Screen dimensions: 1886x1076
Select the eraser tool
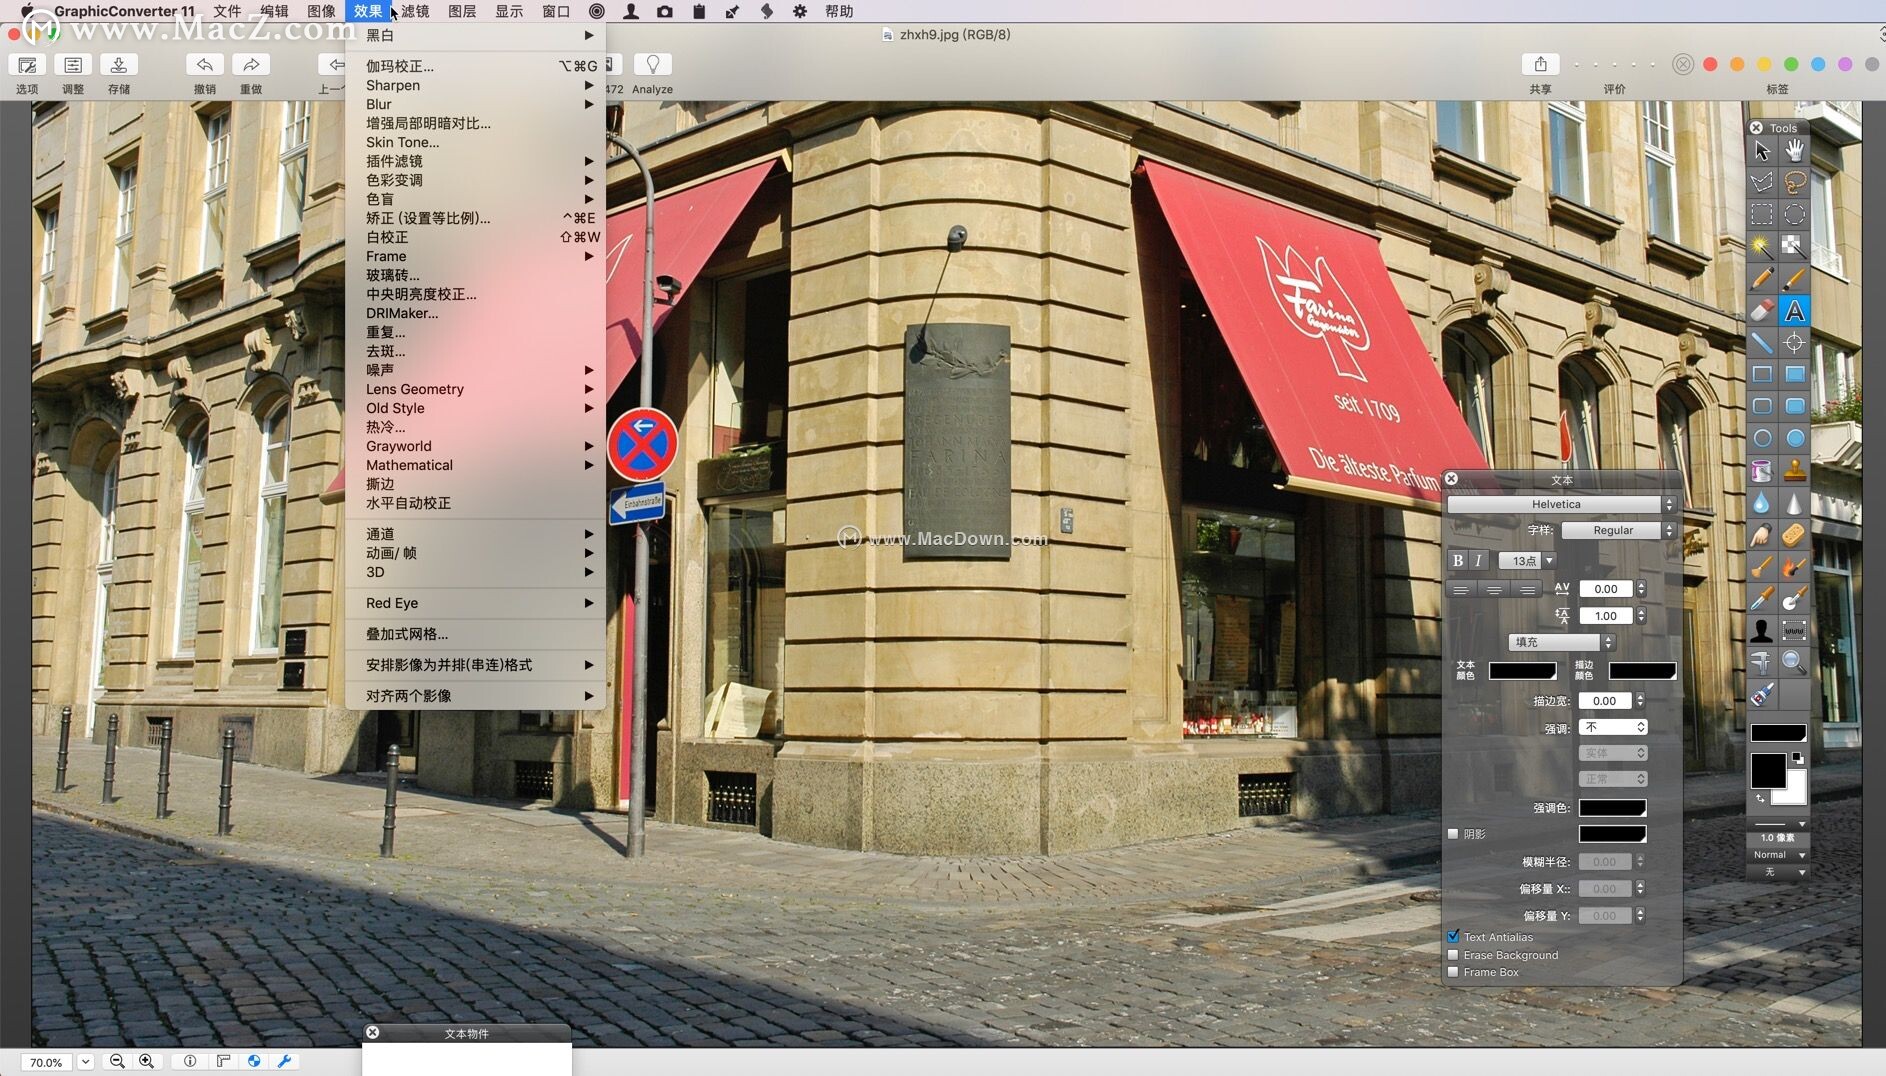tap(1762, 311)
